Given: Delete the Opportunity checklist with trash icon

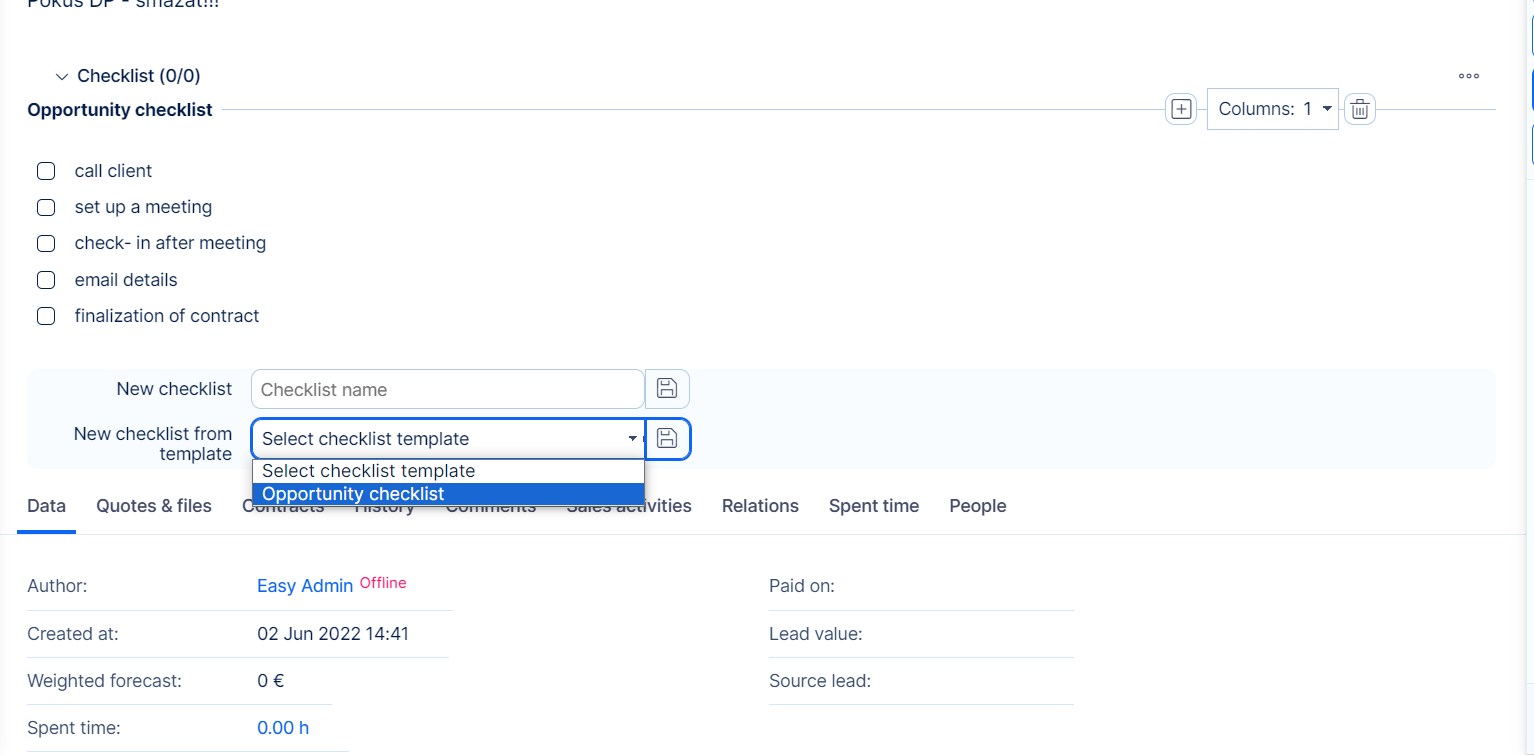Looking at the screenshot, I should [x=1359, y=110].
